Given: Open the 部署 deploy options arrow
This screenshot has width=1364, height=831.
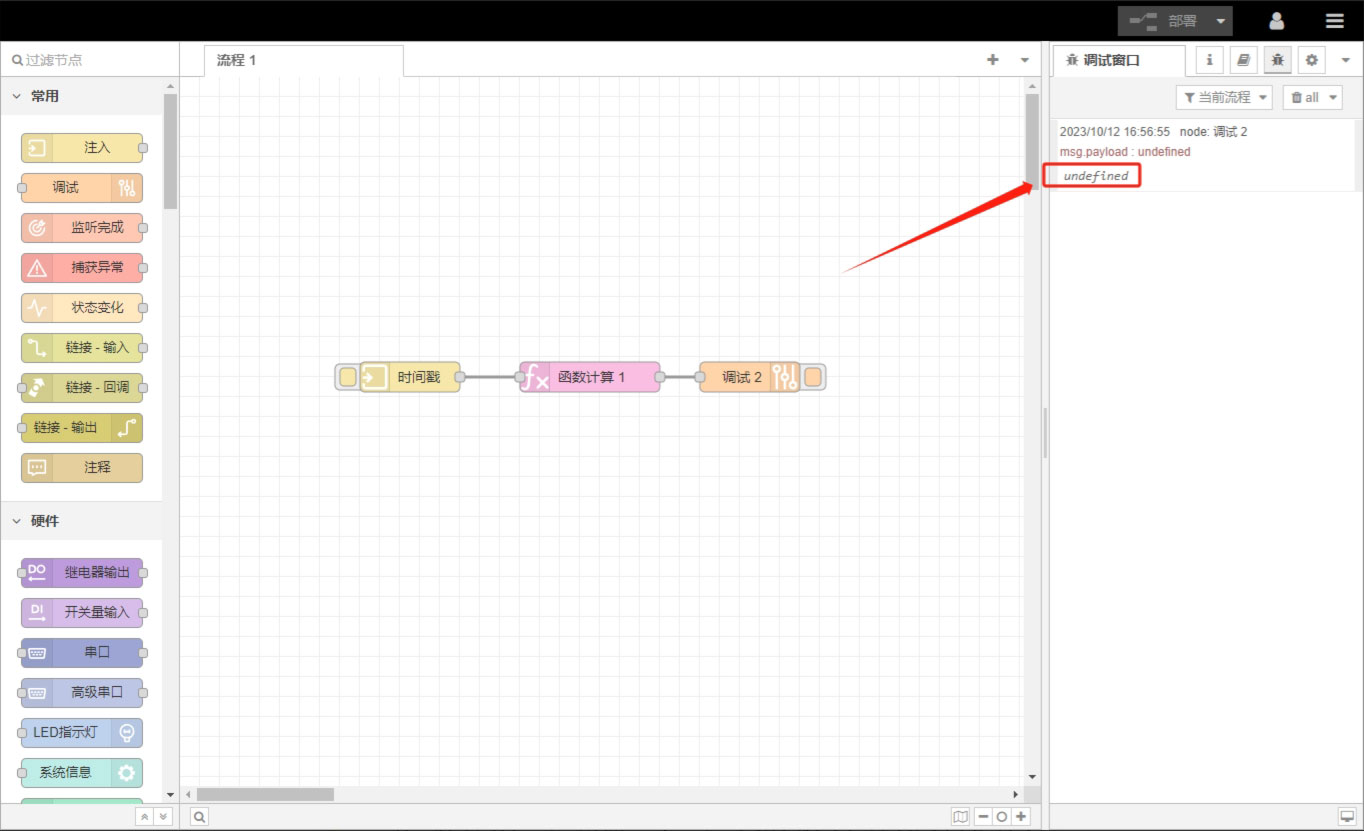Looking at the screenshot, I should [1220, 21].
